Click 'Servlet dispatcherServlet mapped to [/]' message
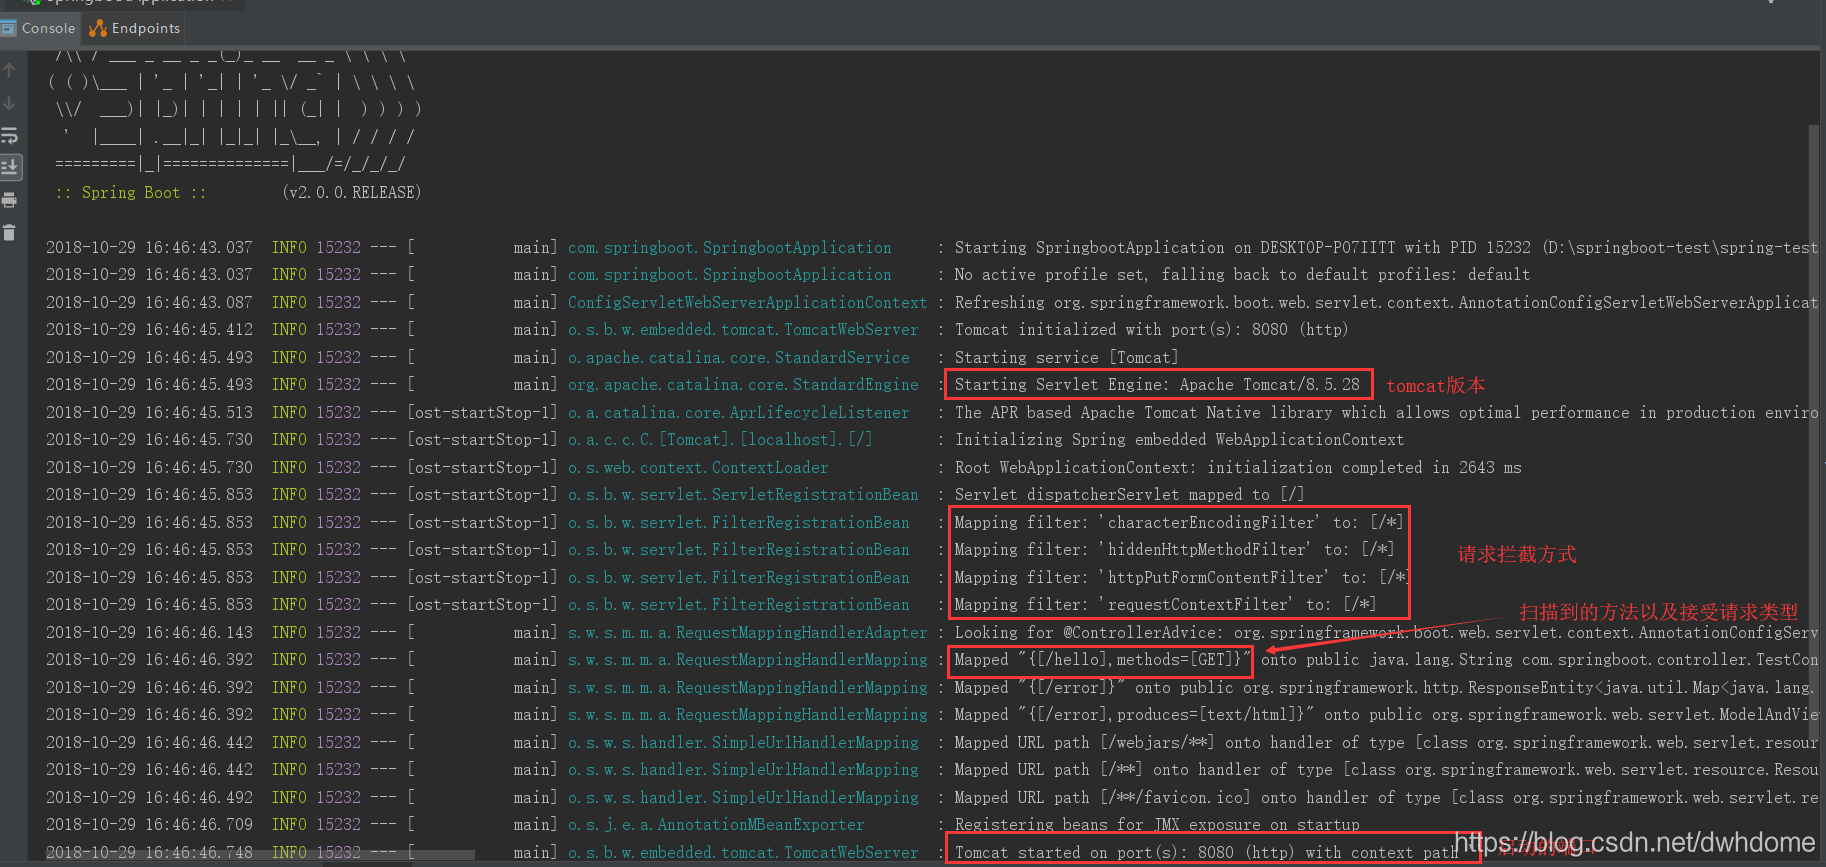Screen dimensions: 1826x867 click(x=1129, y=494)
